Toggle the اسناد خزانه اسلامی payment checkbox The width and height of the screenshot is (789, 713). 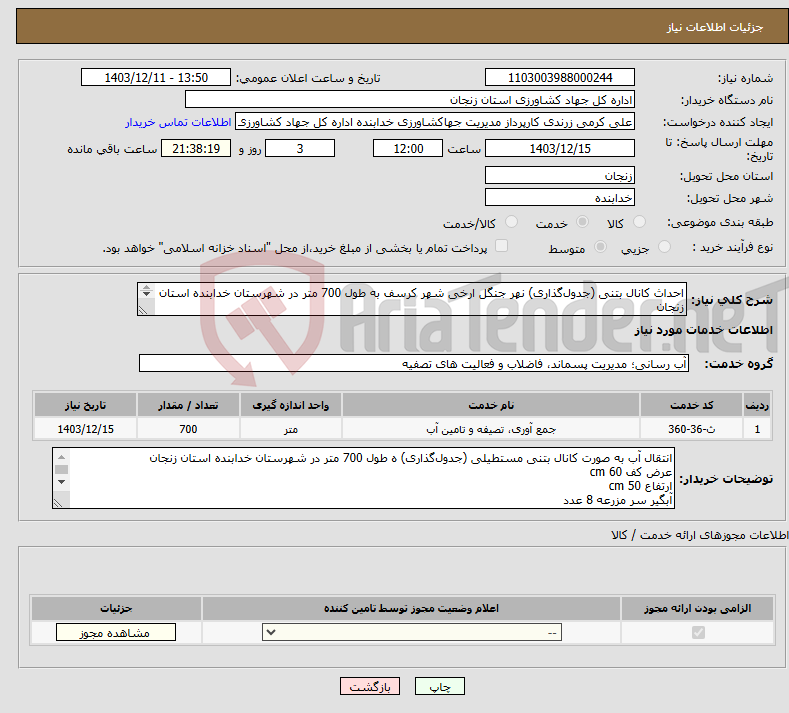point(502,246)
